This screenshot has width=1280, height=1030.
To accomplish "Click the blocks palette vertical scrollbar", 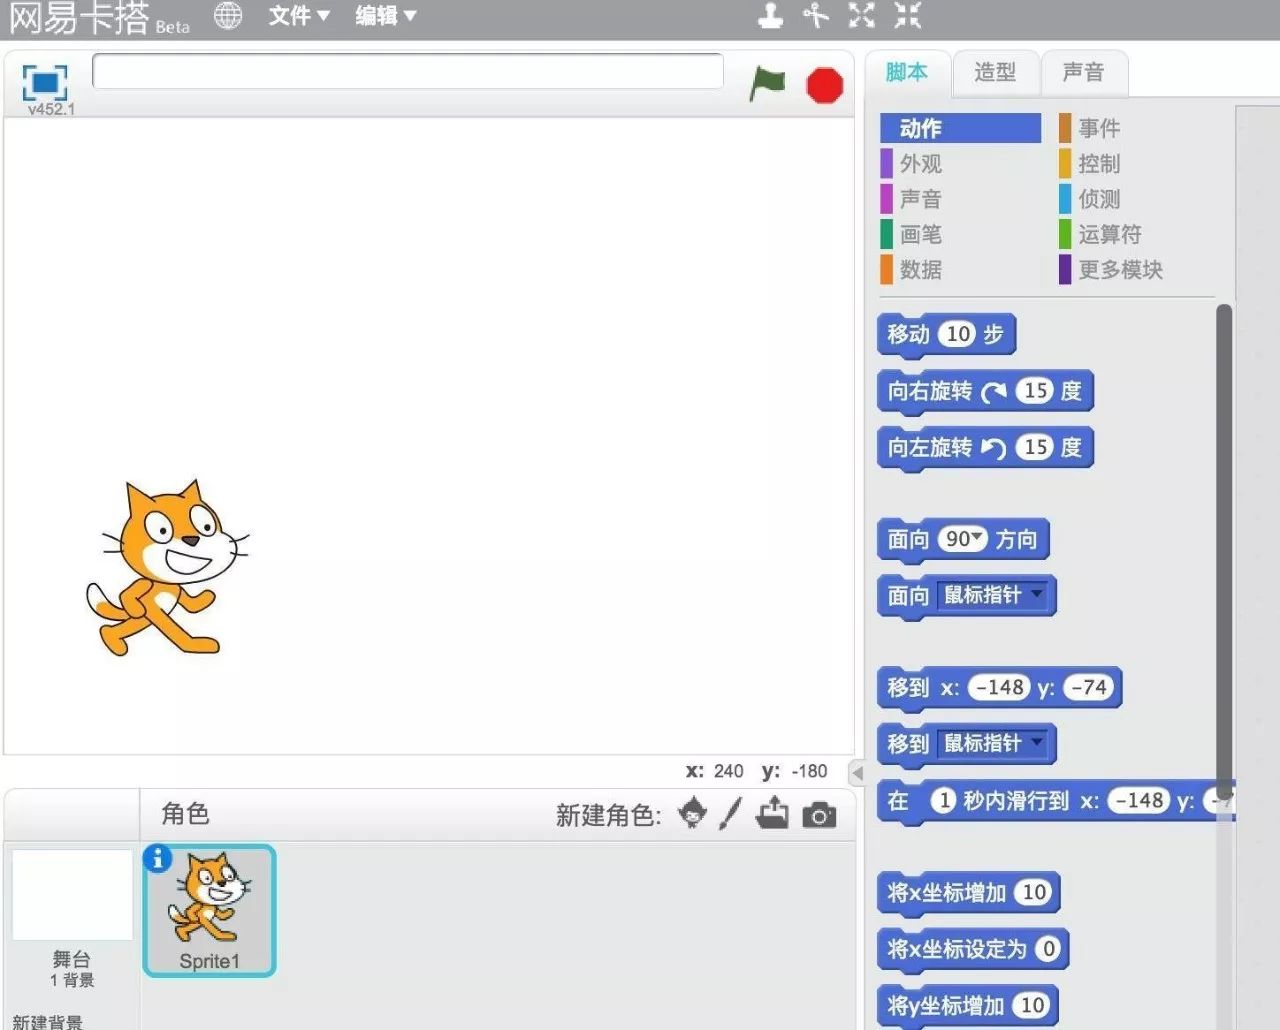I will 1224,550.
